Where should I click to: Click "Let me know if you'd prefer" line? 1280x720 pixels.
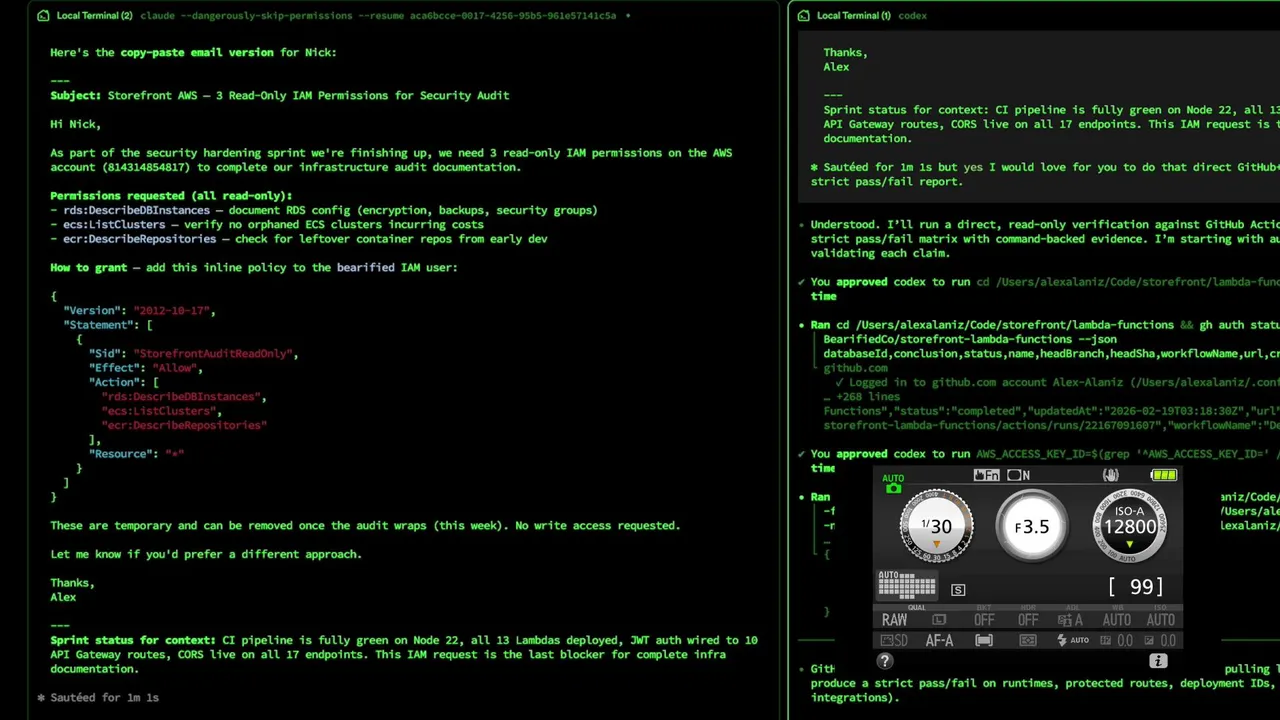pyautogui.click(x=206, y=554)
